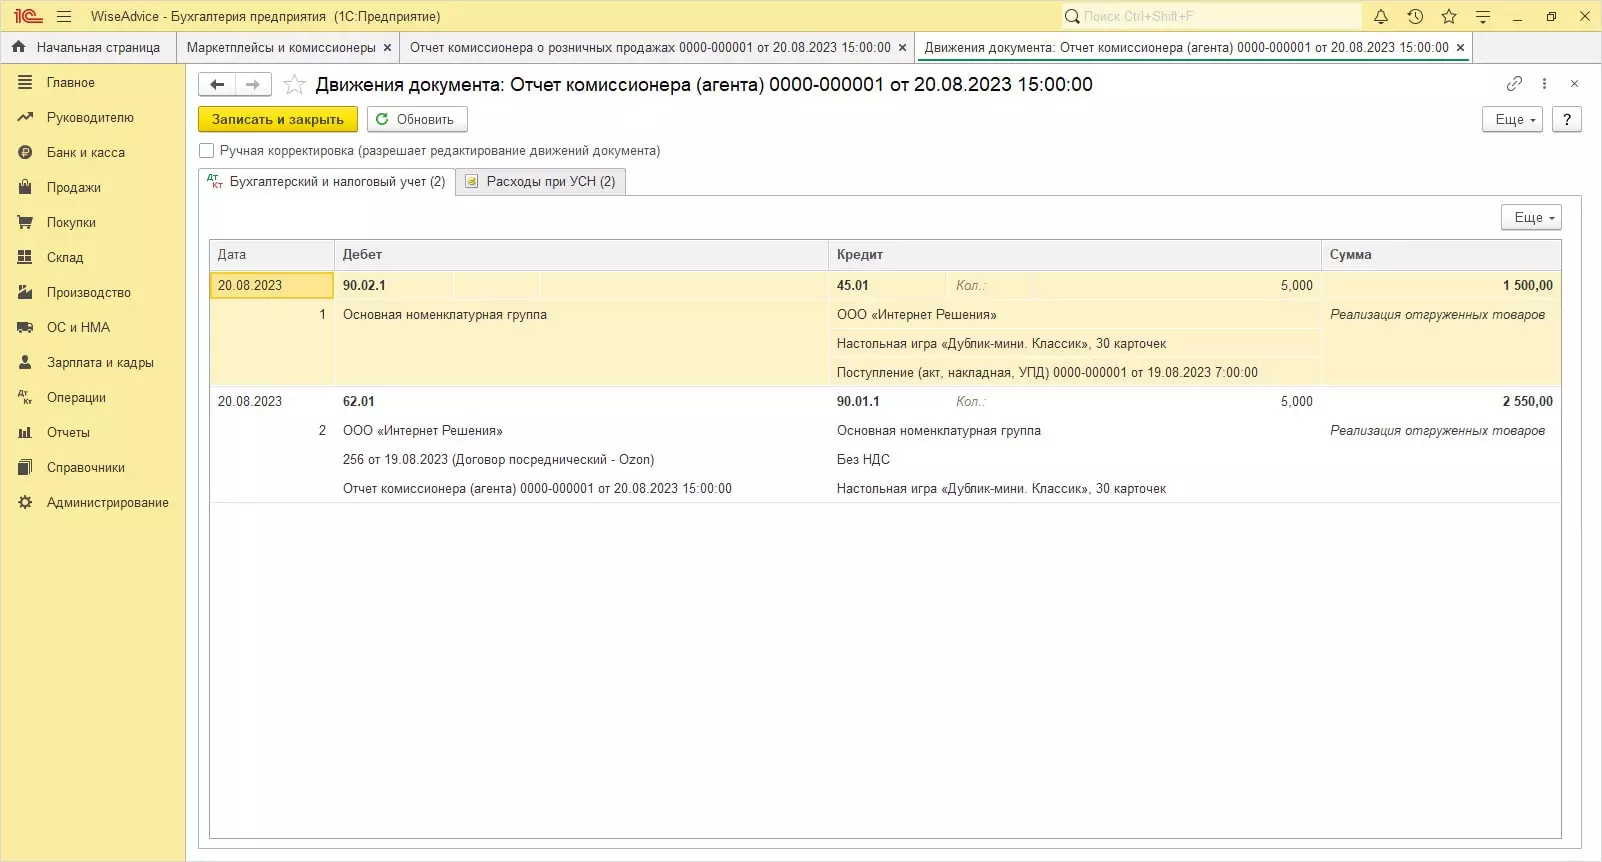Viewport: 1602px width, 862px height.
Task: Click the Кредит column header
Action: click(x=1075, y=255)
